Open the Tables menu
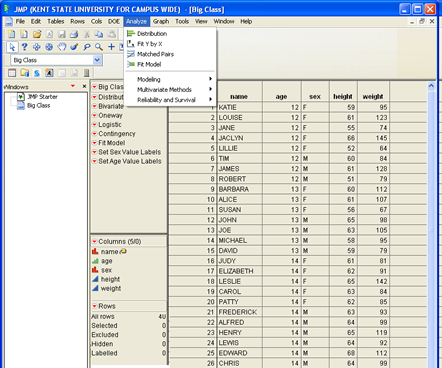Screen dimensions: 442x368 55,21
